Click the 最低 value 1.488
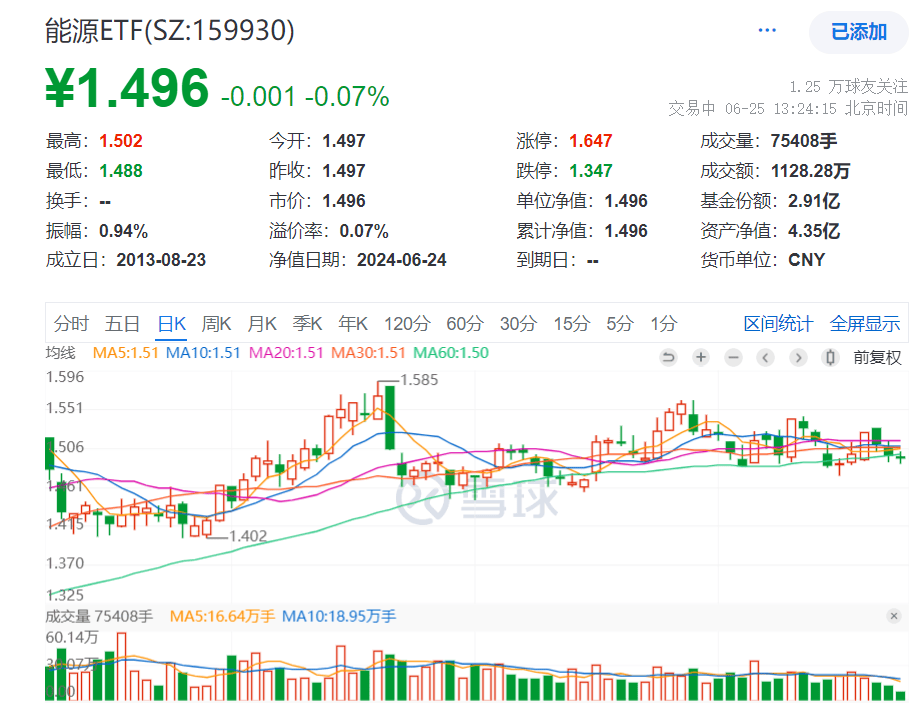Screen dimensions: 924x703 point(121,171)
